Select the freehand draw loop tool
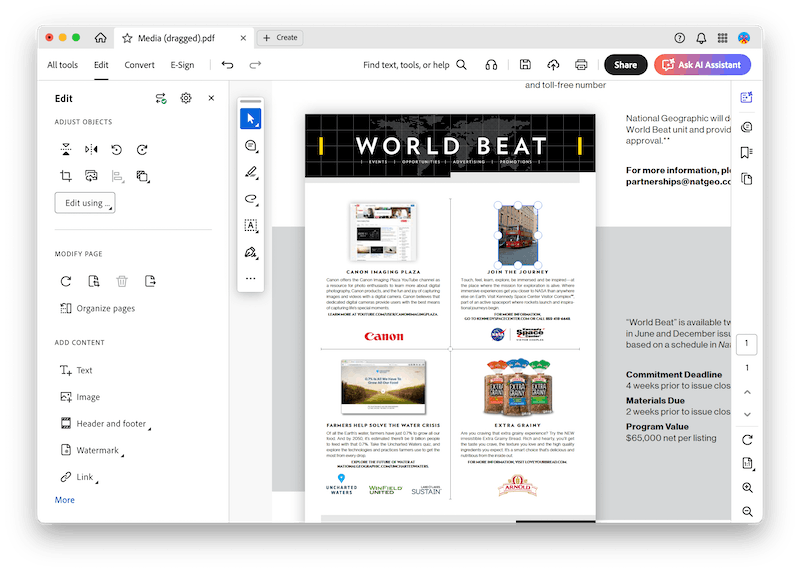This screenshot has width=800, height=572. [x=251, y=199]
